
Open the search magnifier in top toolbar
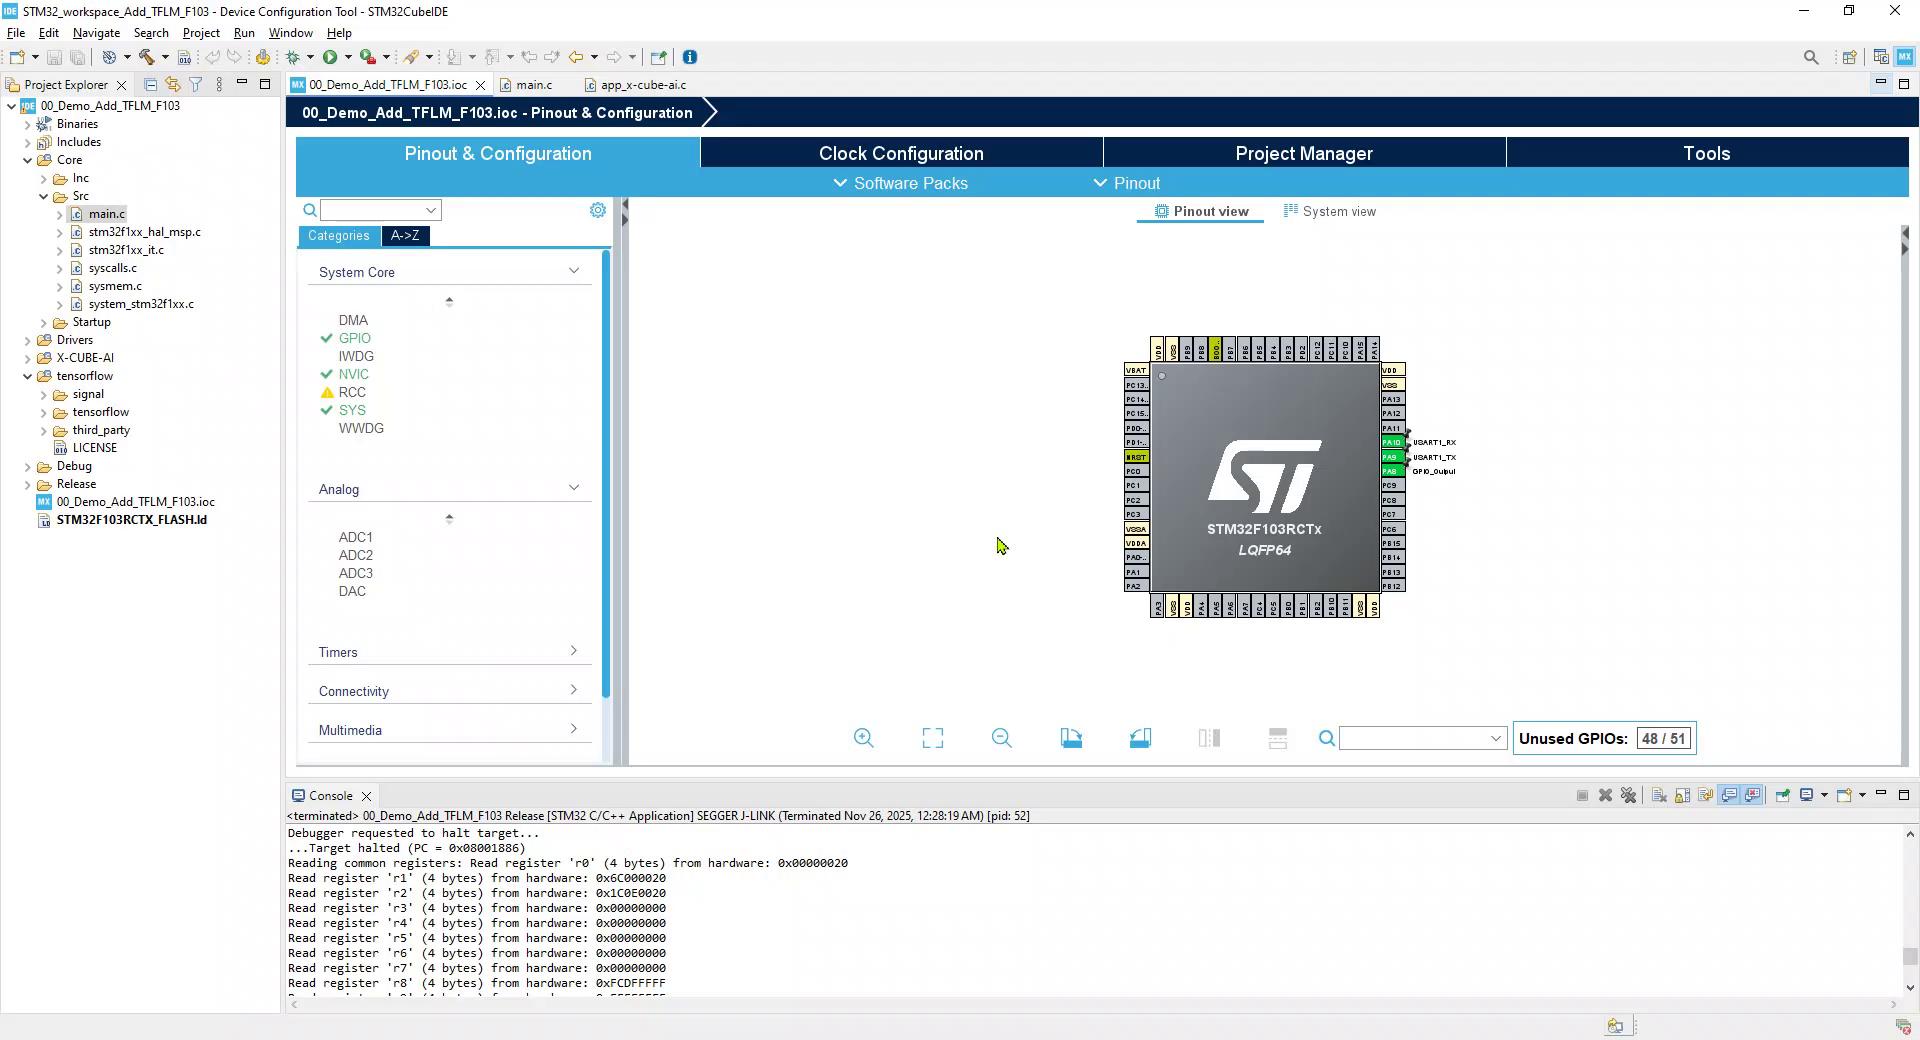click(x=1811, y=57)
